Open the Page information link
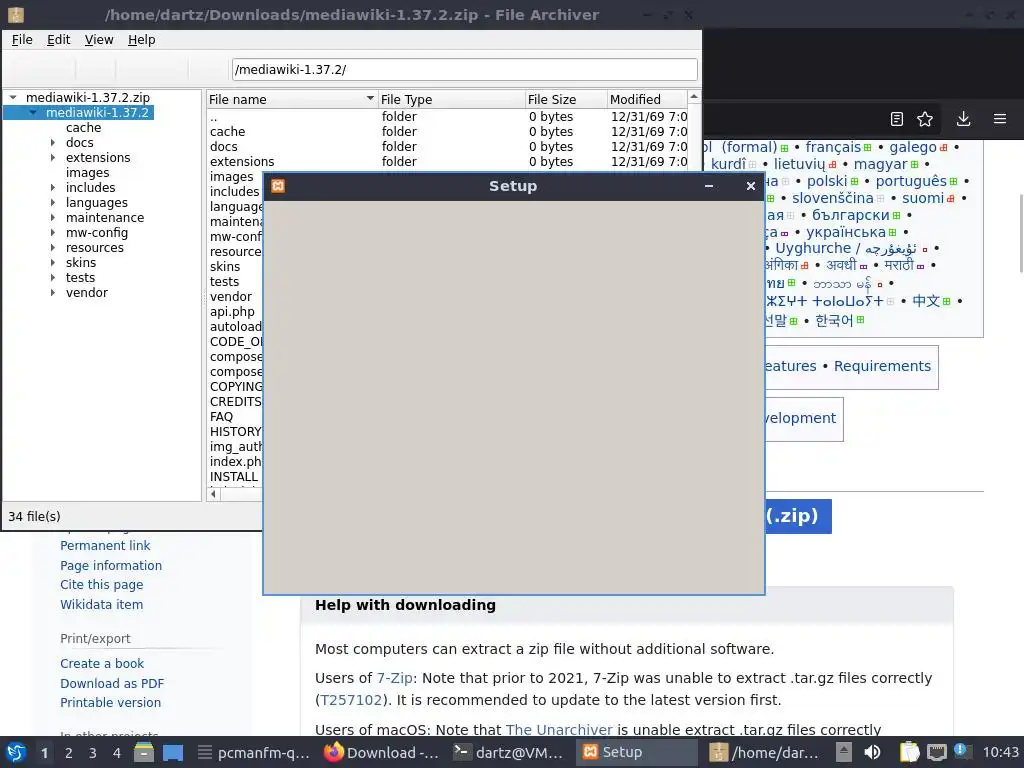This screenshot has height=768, width=1024. (111, 566)
